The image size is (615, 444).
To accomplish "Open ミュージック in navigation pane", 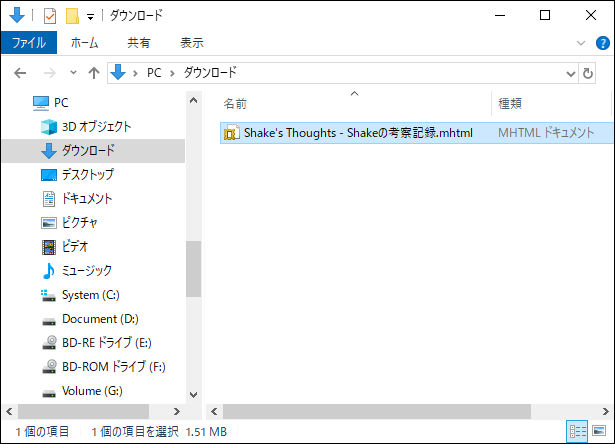I will coord(87,270).
